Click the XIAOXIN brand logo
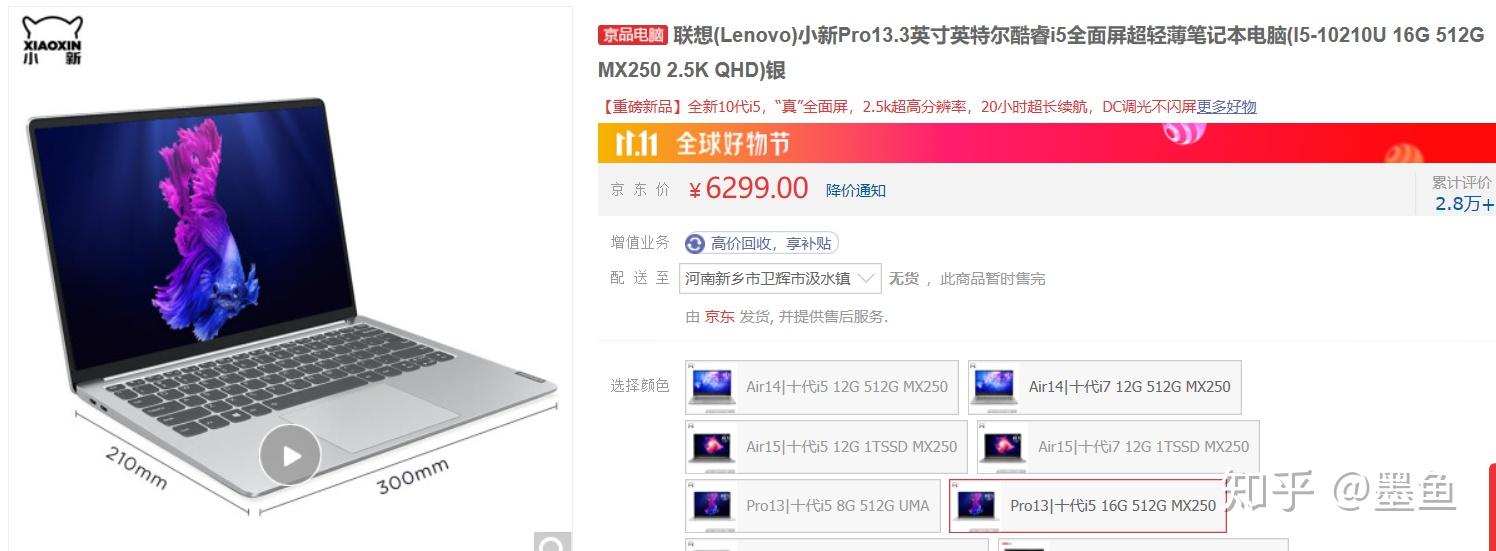The image size is (1496, 551). 52,40
